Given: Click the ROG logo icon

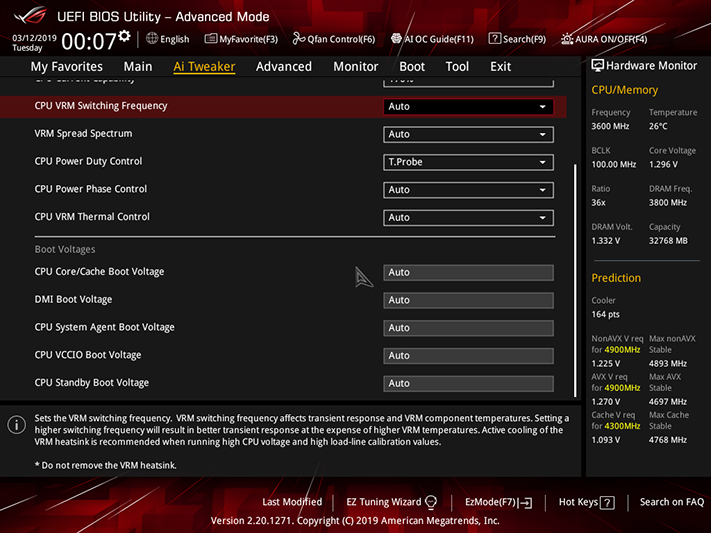Looking at the screenshot, I should pyautogui.click(x=30, y=16).
